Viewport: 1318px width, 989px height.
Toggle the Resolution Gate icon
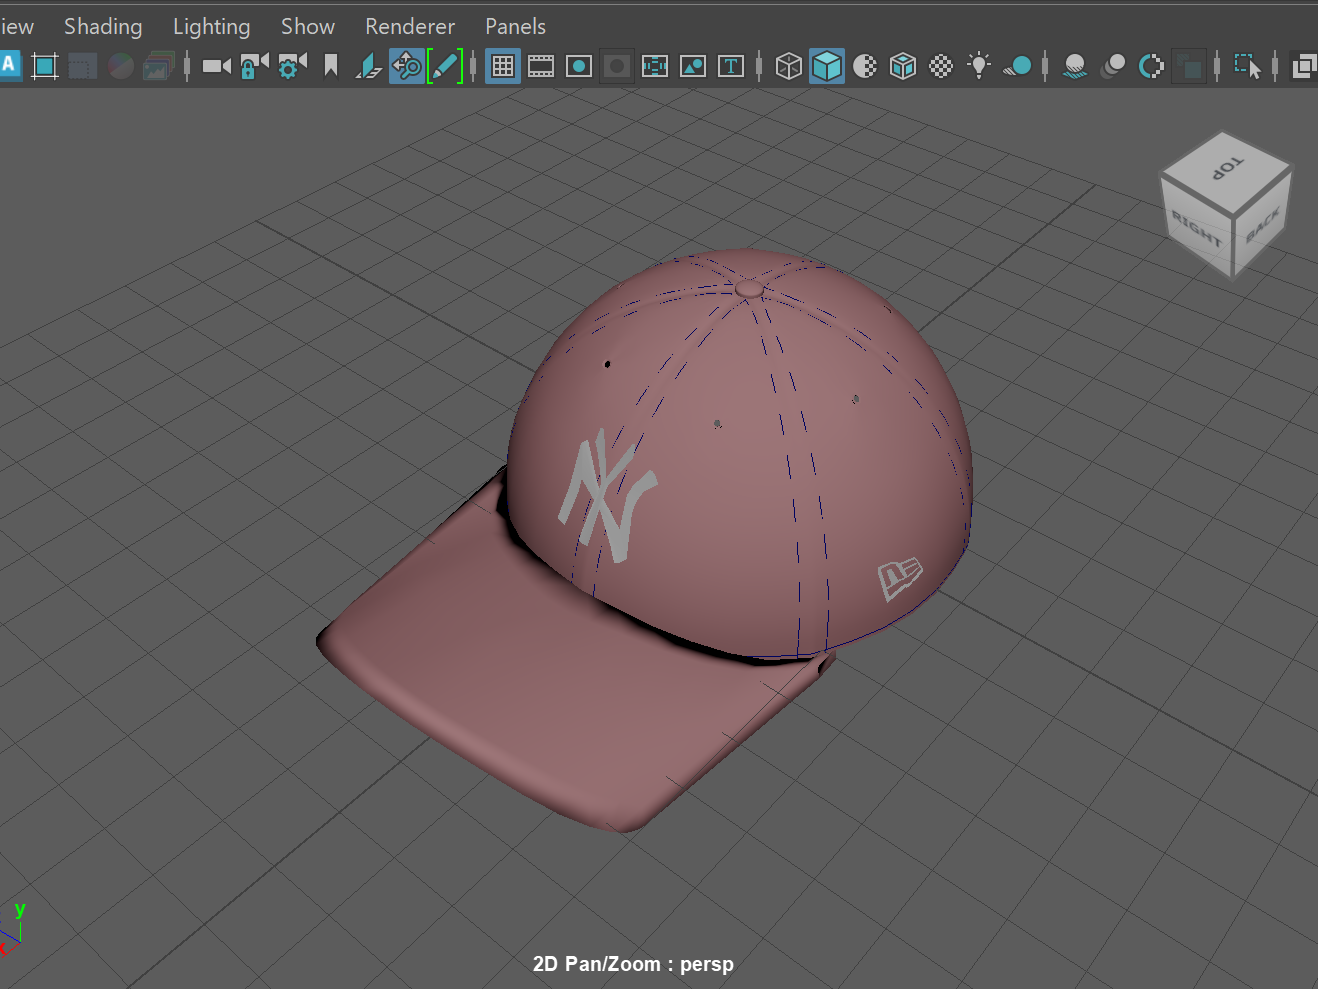(x=579, y=66)
